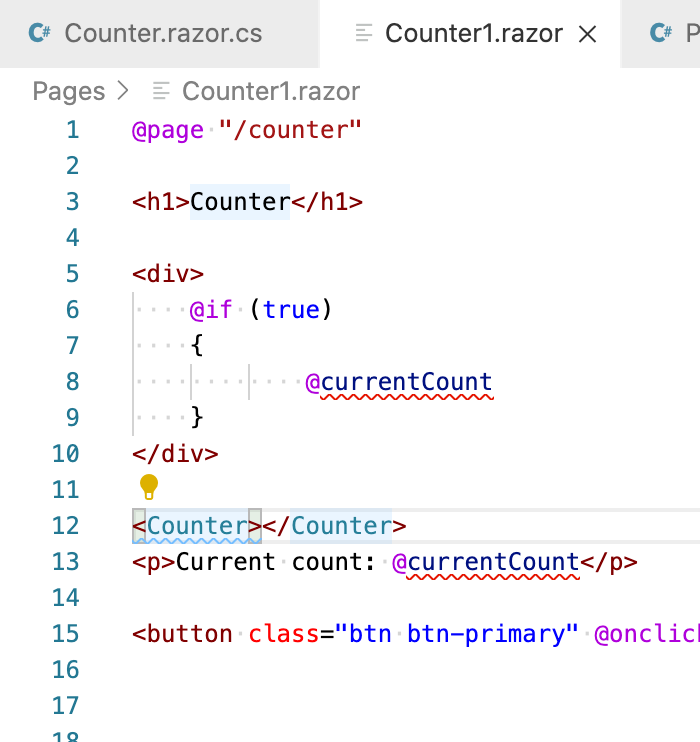Click the opening <div> tag on line 5
Image resolution: width=700 pixels, height=742 pixels.
(168, 274)
